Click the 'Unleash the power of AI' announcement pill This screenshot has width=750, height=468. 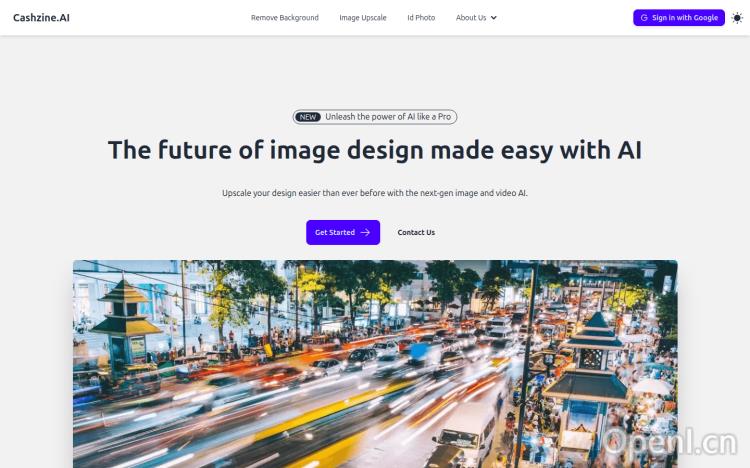pyautogui.click(x=388, y=117)
